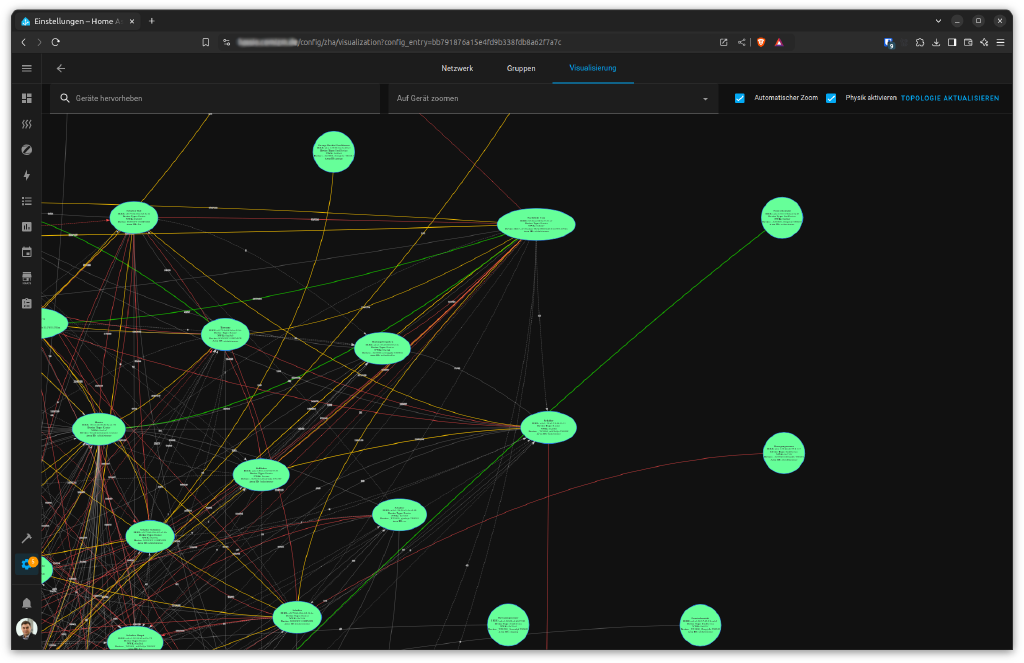Viewport: 1024px width, 663px height.
Task: Open the browser tab list chevron
Action: pos(938,20)
